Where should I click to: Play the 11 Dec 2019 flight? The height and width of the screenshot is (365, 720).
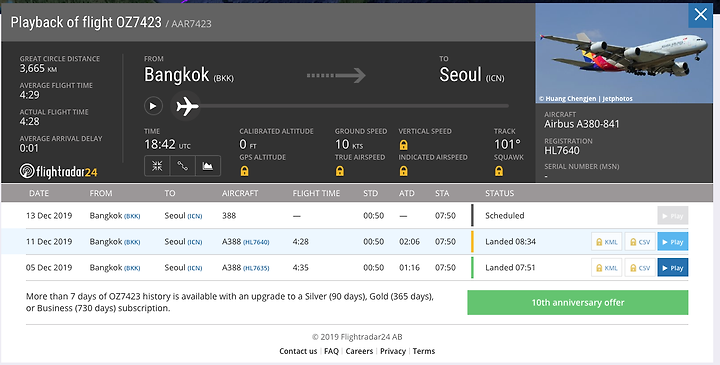tap(673, 241)
